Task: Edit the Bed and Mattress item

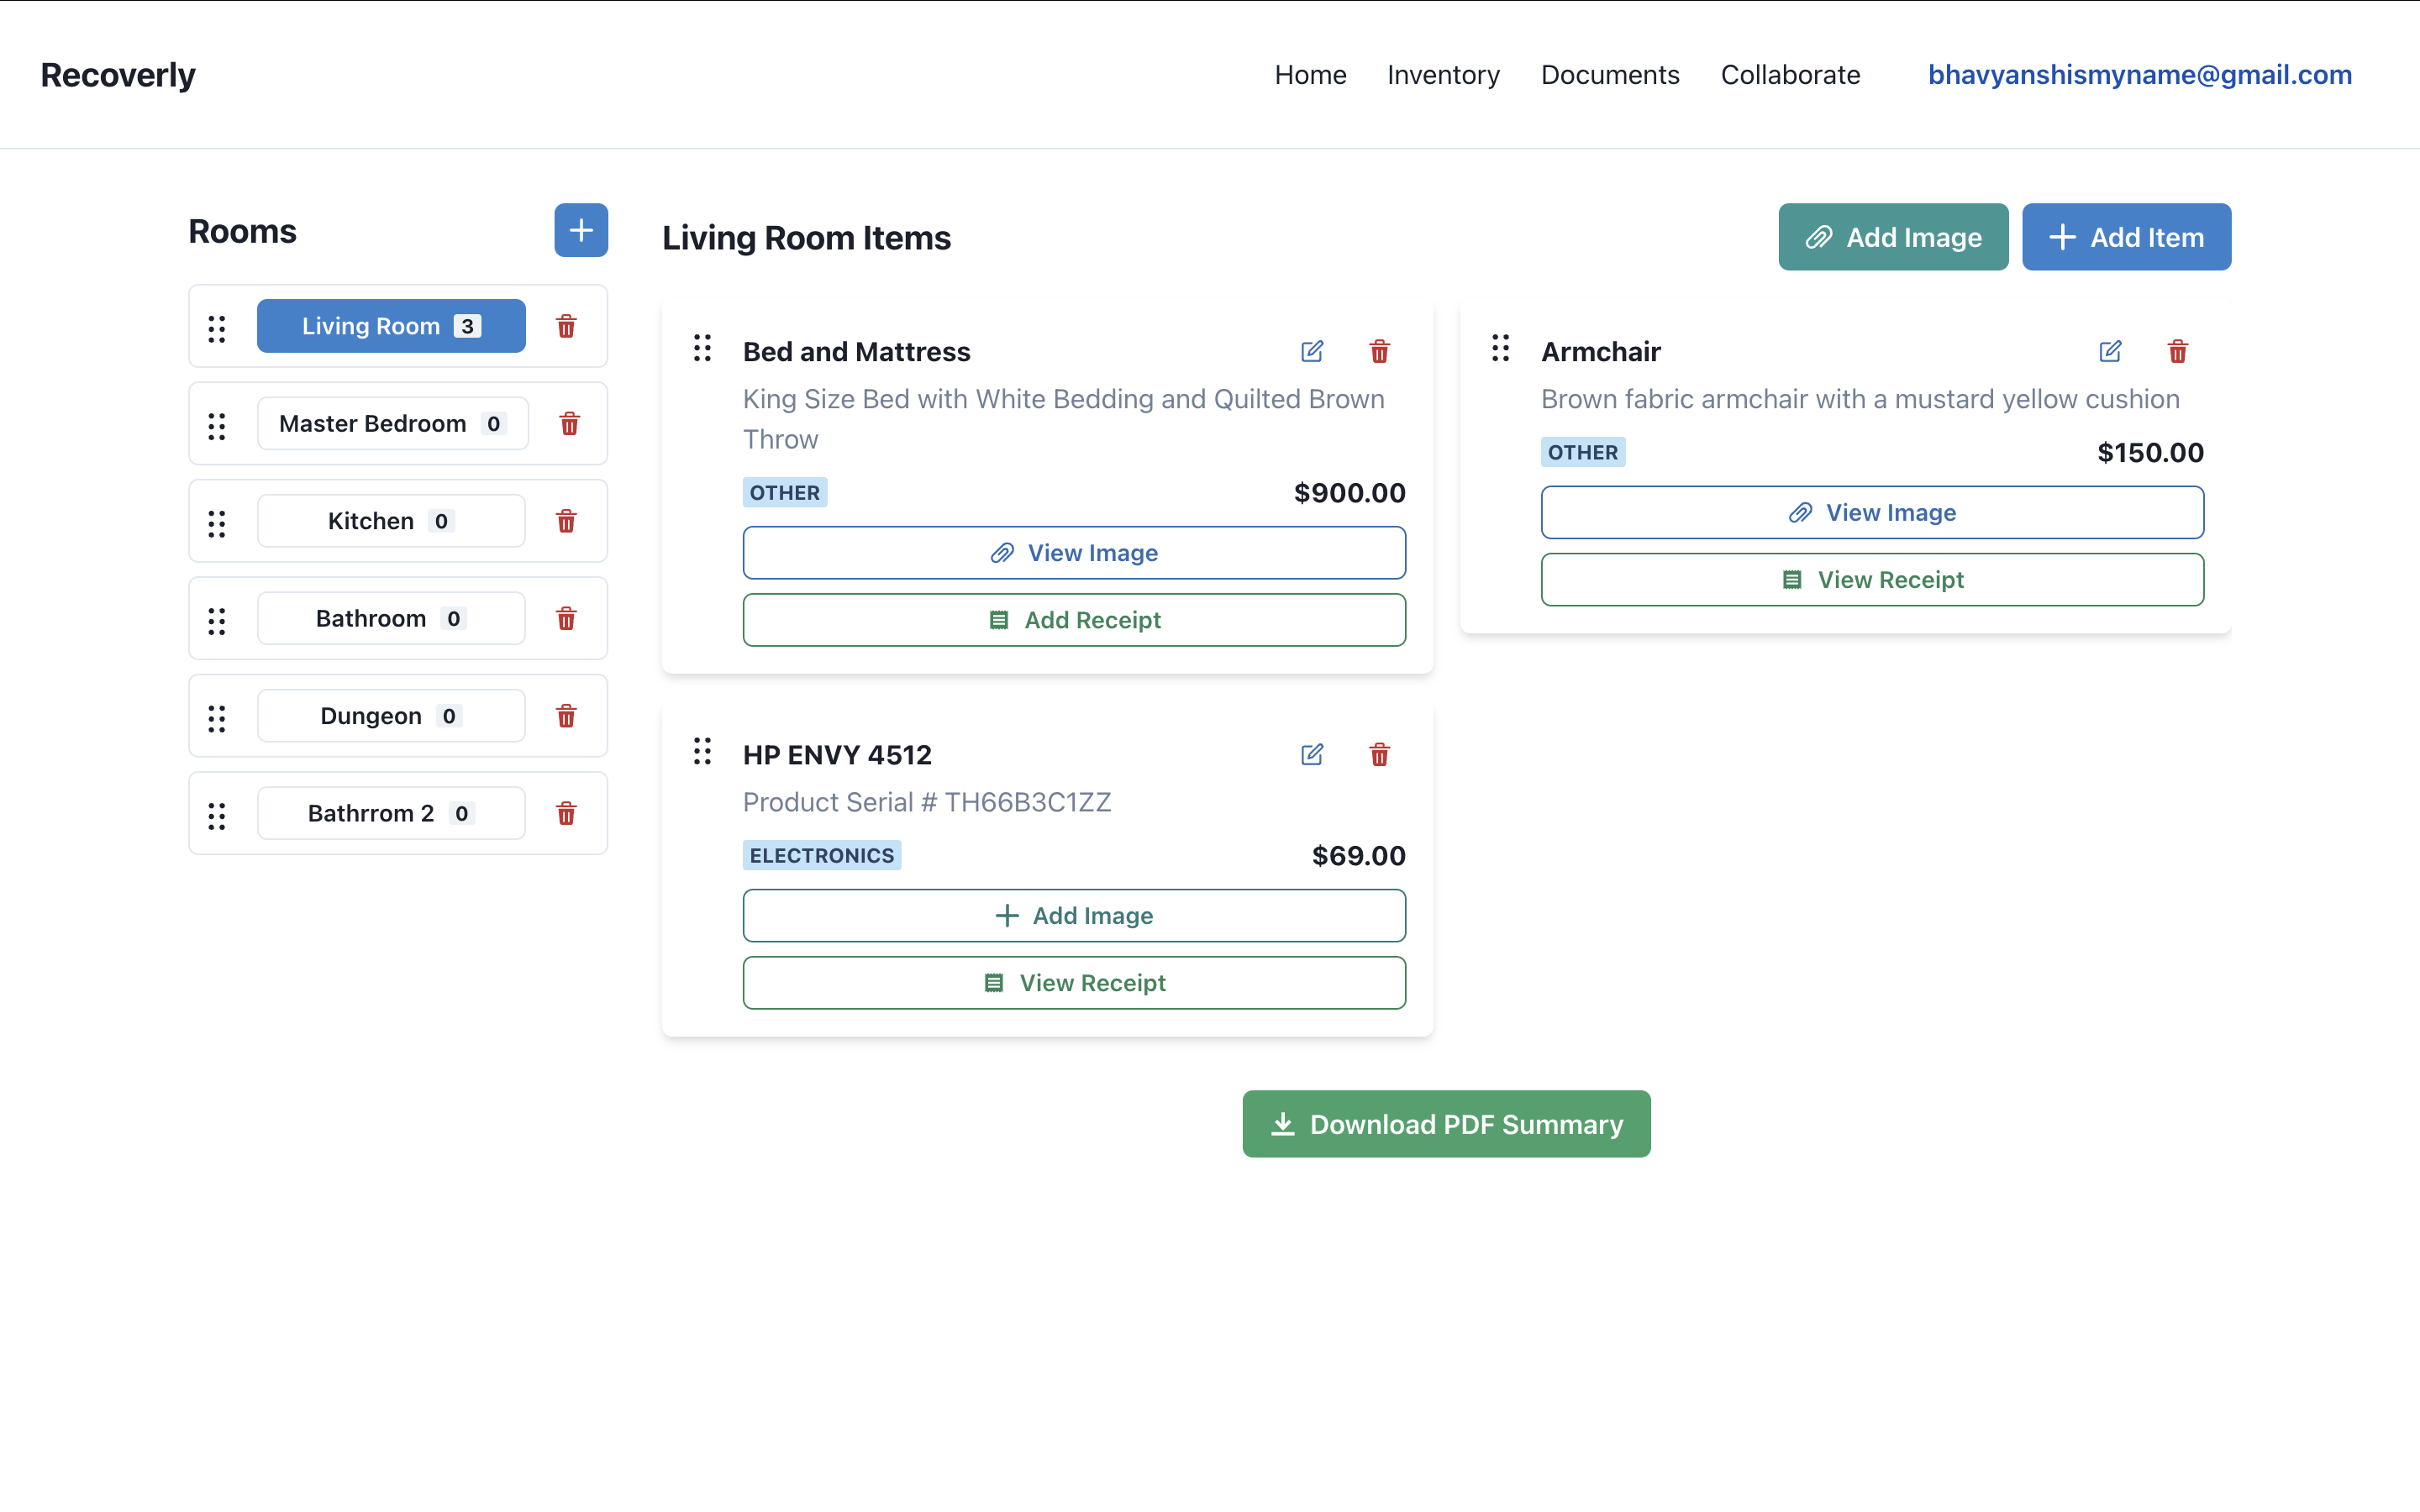Action: [1312, 351]
